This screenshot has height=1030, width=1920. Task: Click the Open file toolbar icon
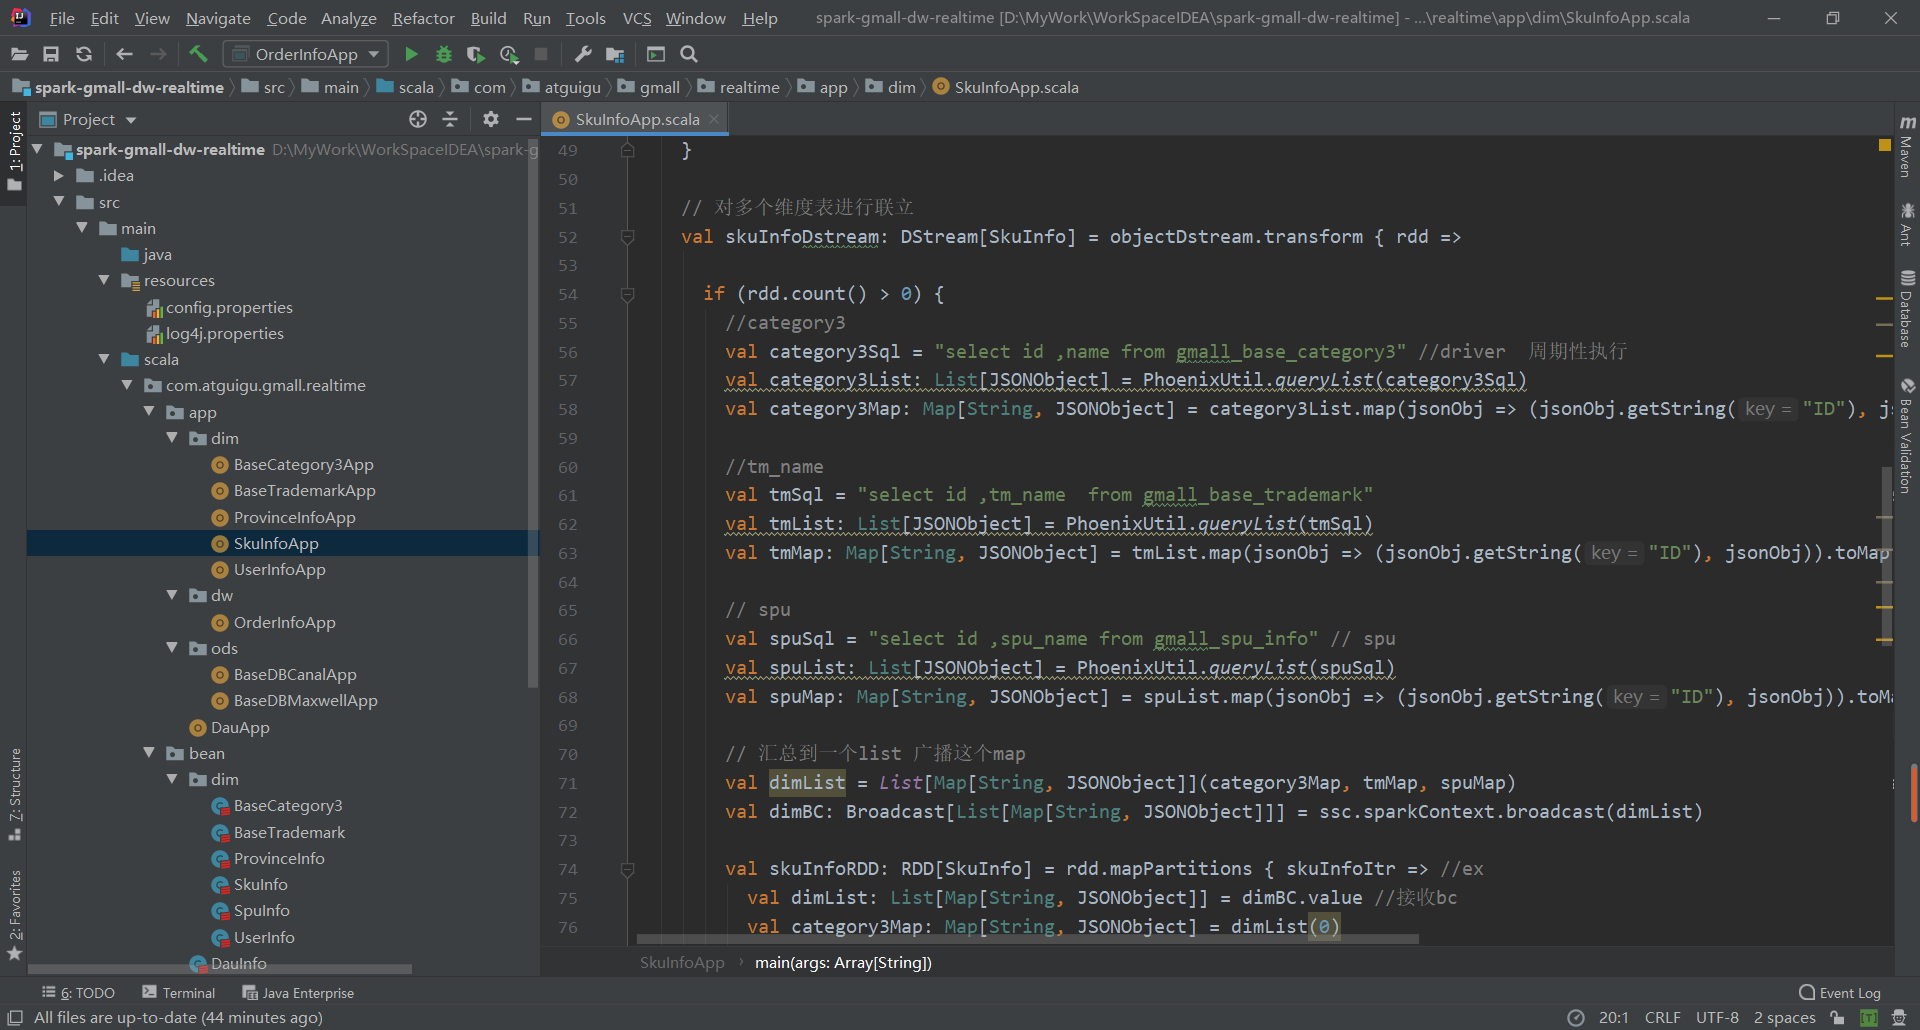point(19,54)
